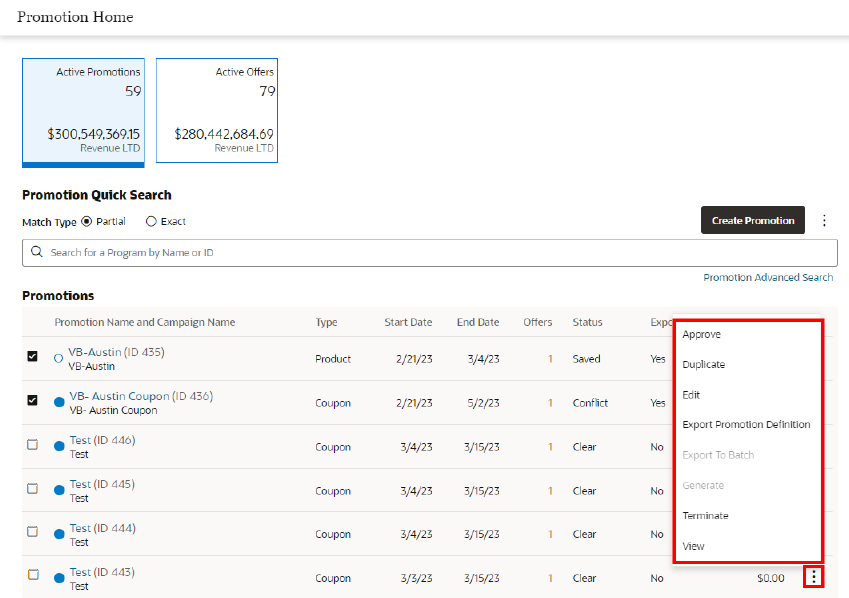Image resolution: width=849 pixels, height=598 pixels.
Task: Click the 5/2/23 end date cell
Action: 484,403
